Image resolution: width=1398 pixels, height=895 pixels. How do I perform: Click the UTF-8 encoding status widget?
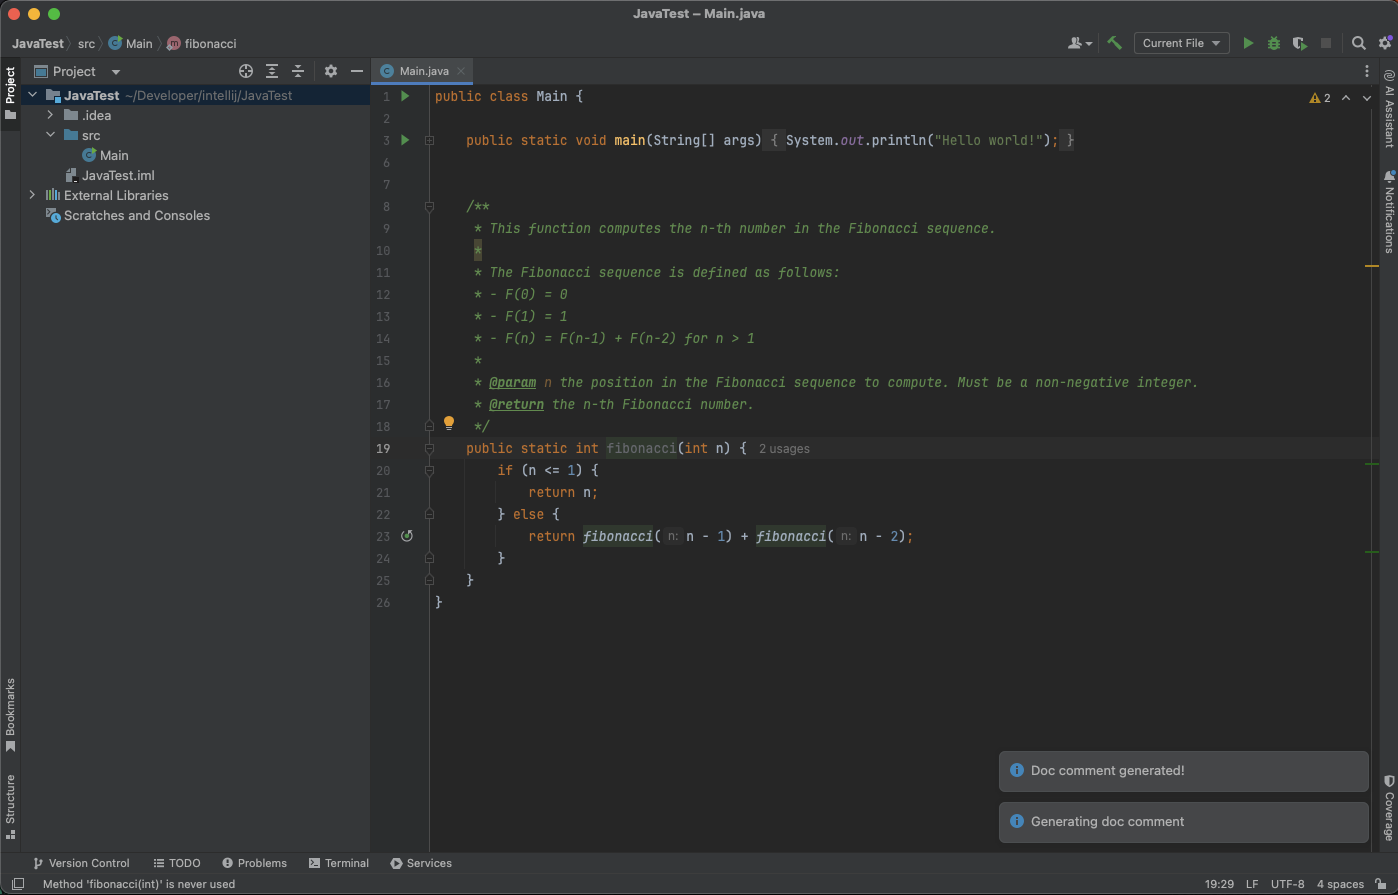pos(1287,884)
